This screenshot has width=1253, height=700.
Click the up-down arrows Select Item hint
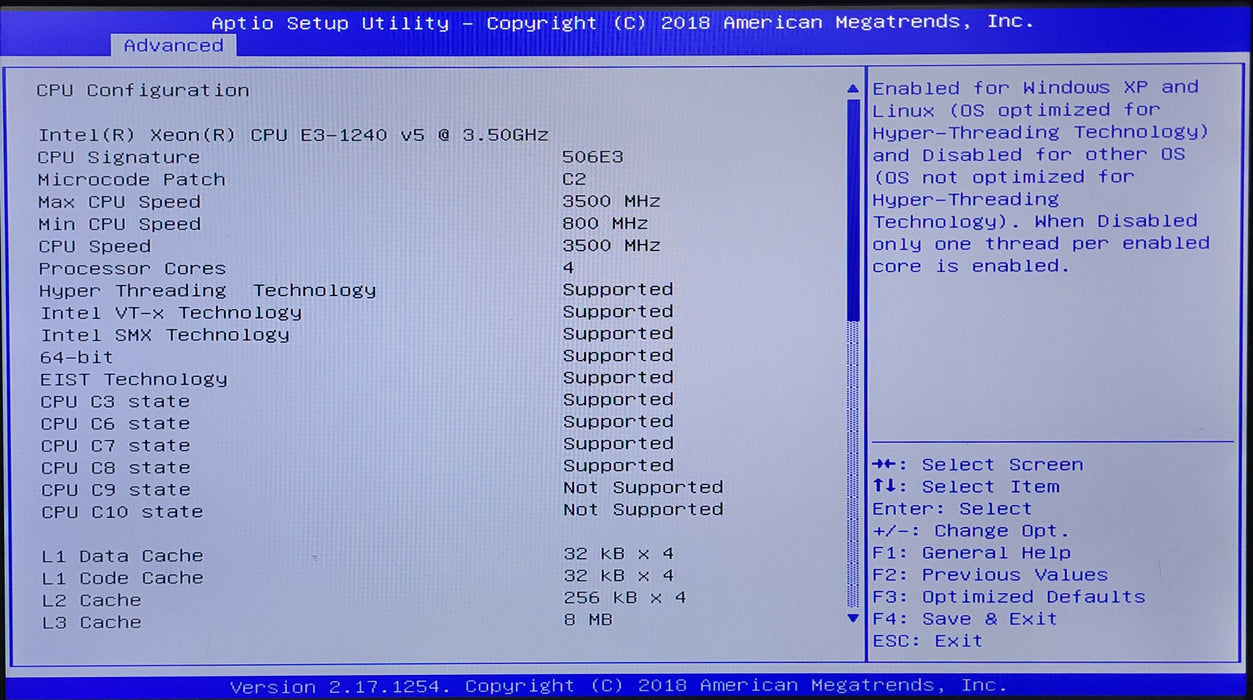click(966, 487)
